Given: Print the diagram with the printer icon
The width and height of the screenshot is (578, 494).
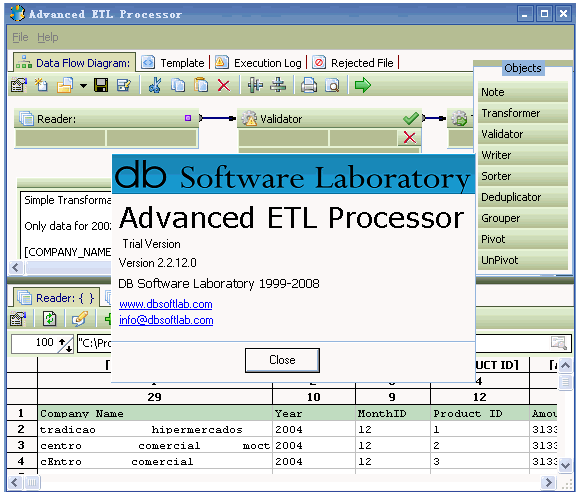Looking at the screenshot, I should [x=309, y=85].
